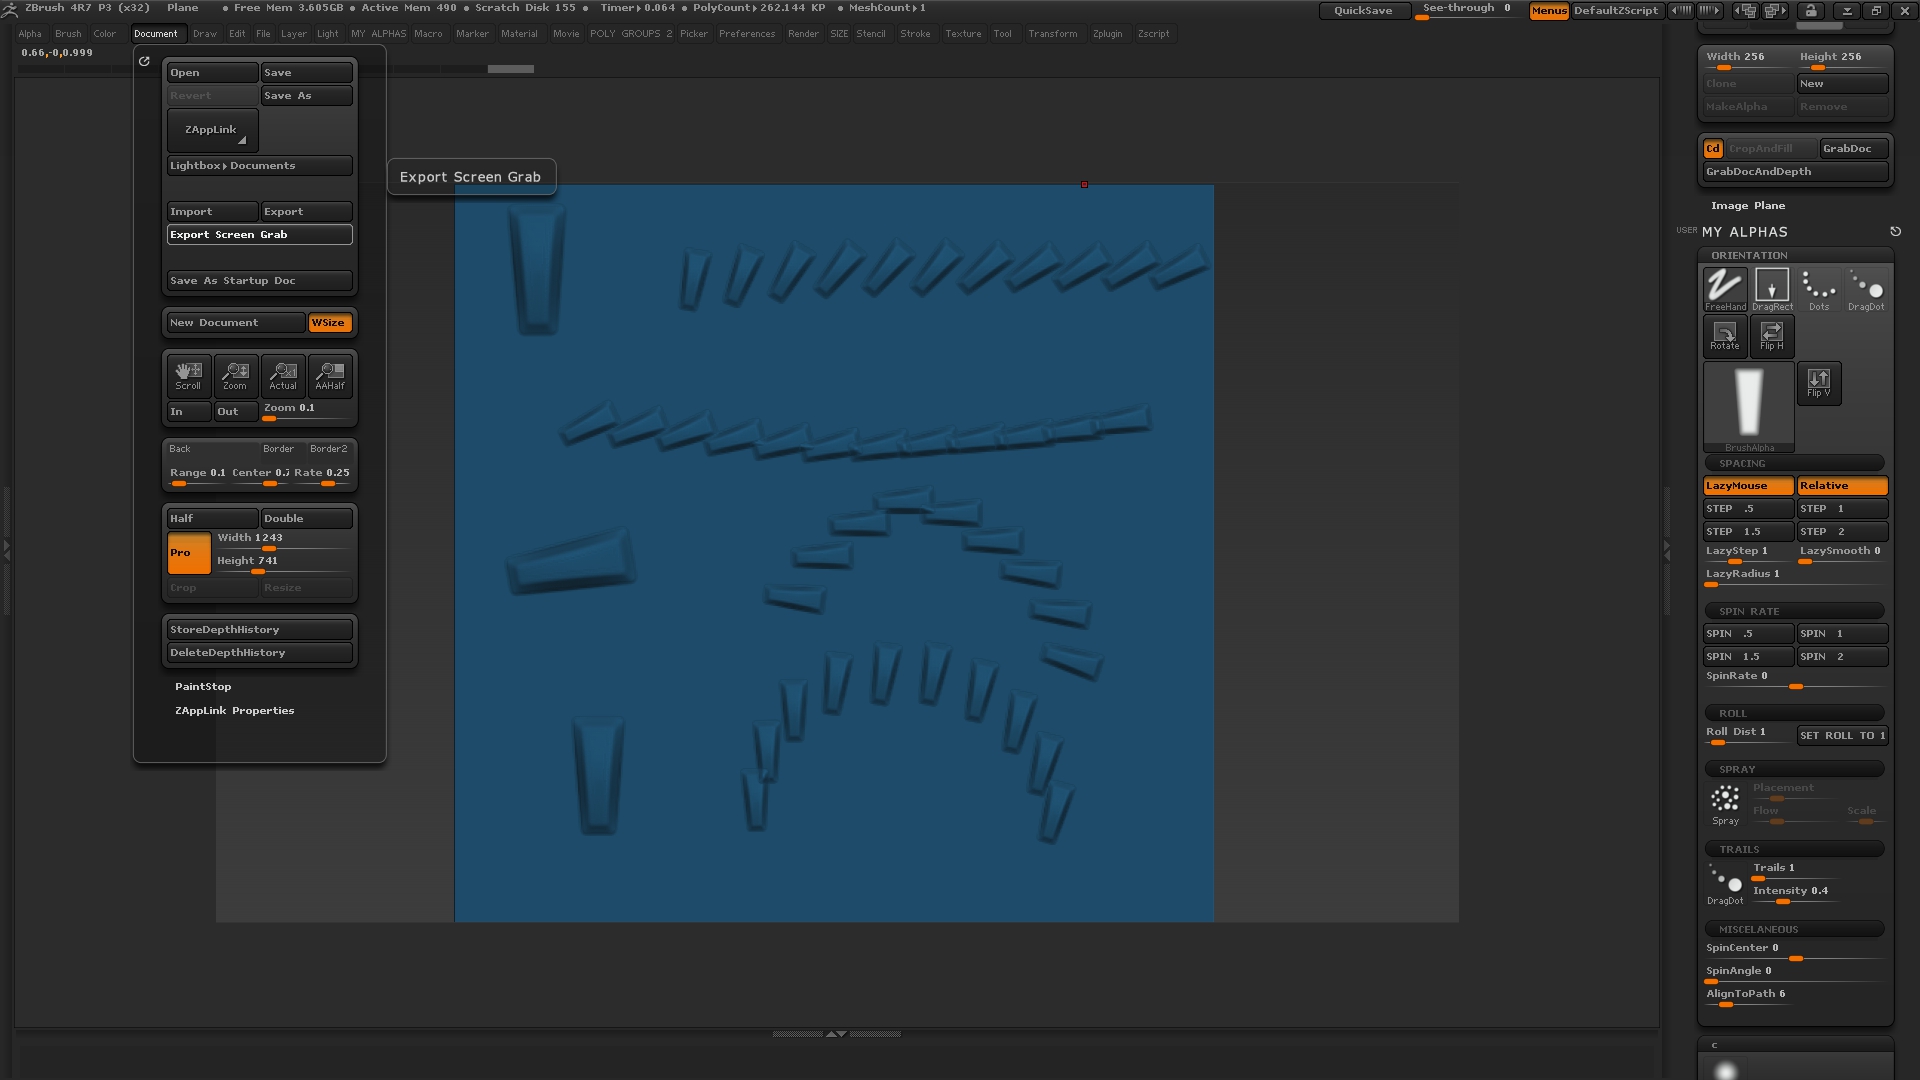The height and width of the screenshot is (1080, 1920).
Task: Toggle the Pro proportions button
Action: pos(188,553)
